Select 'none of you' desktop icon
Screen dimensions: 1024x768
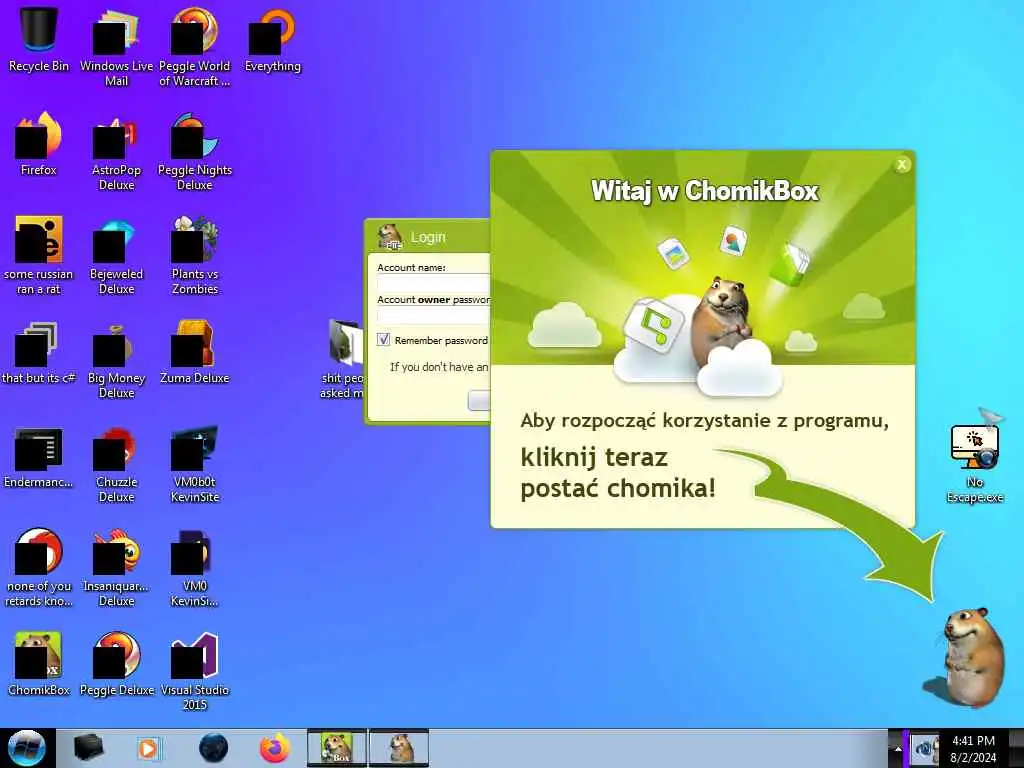click(x=39, y=568)
